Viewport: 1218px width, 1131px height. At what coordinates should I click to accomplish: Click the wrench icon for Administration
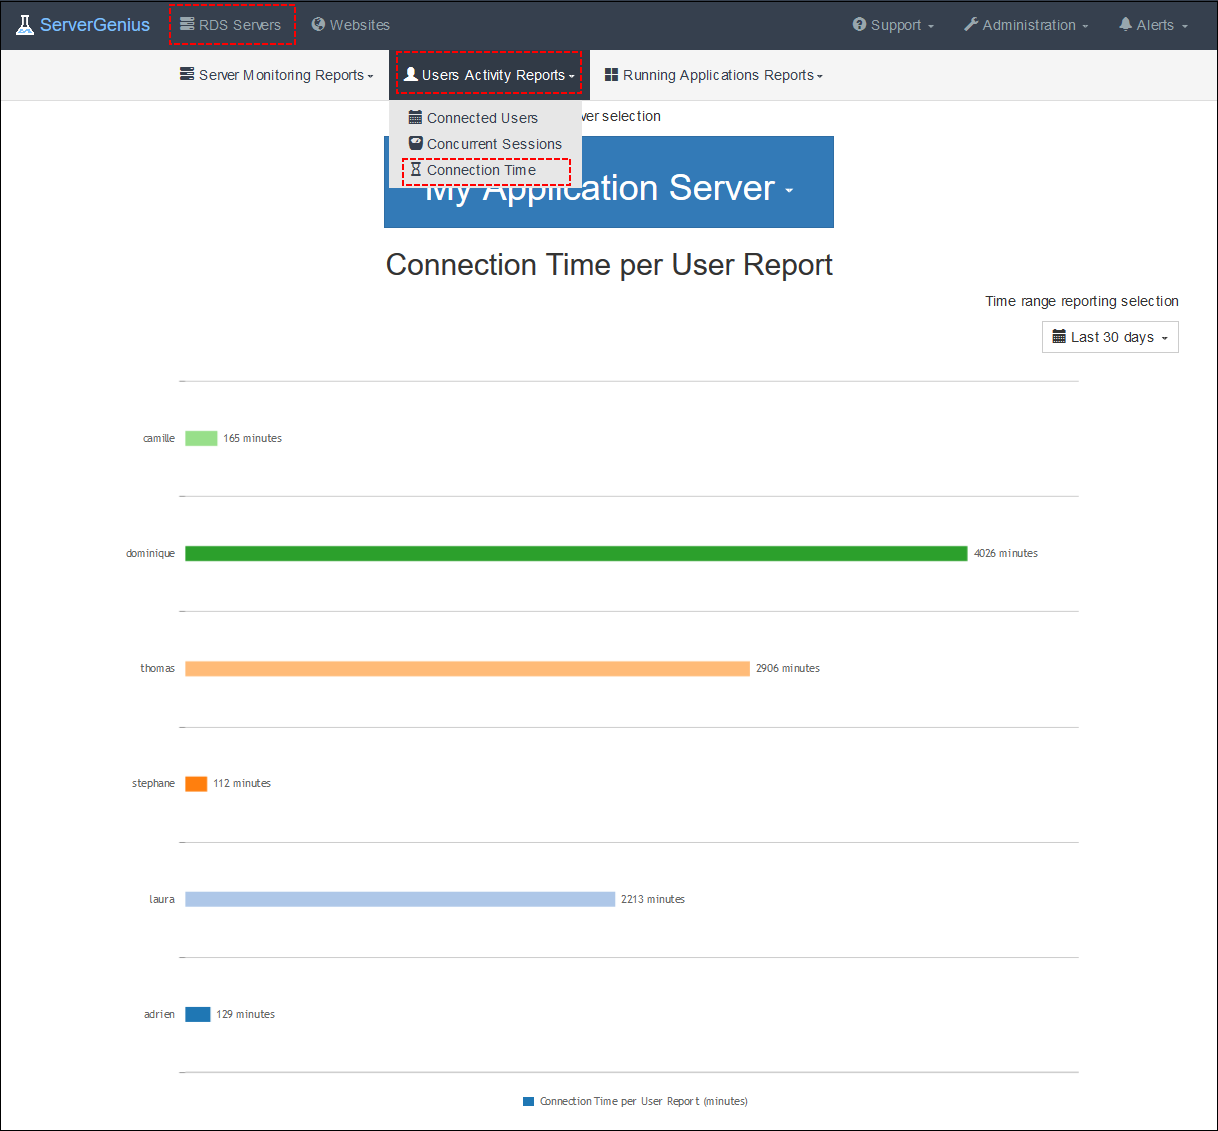[970, 24]
